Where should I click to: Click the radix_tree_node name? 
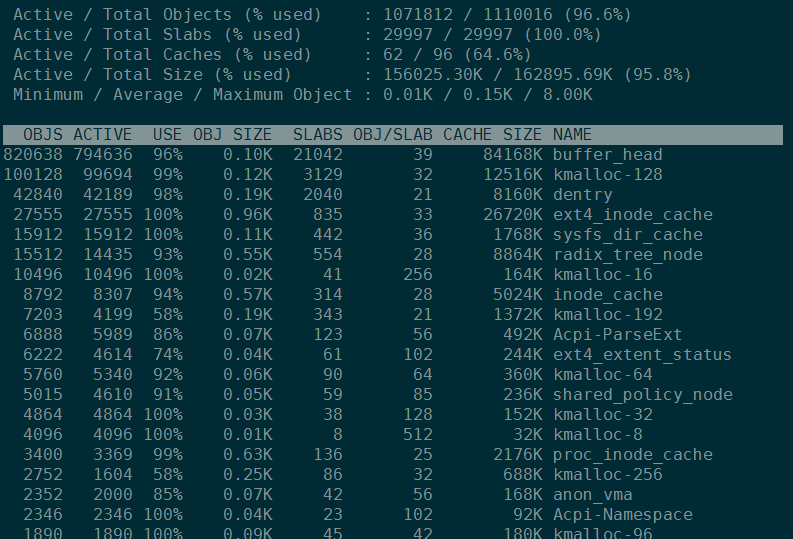coord(628,254)
